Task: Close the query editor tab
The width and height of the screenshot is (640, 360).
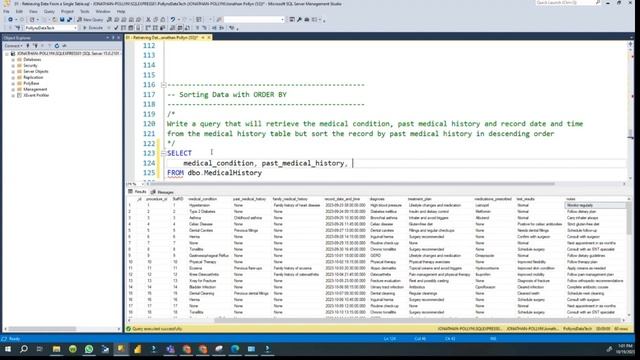Action: tap(209, 37)
